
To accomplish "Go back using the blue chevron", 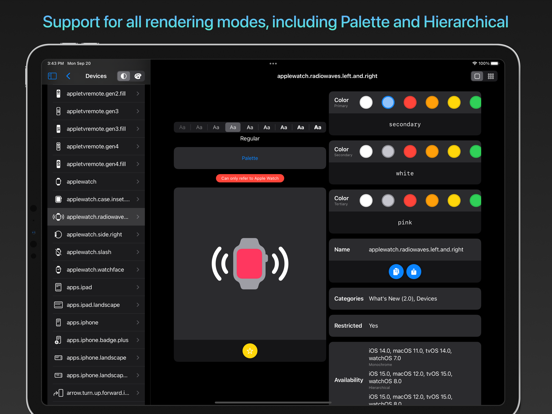I will point(68,76).
